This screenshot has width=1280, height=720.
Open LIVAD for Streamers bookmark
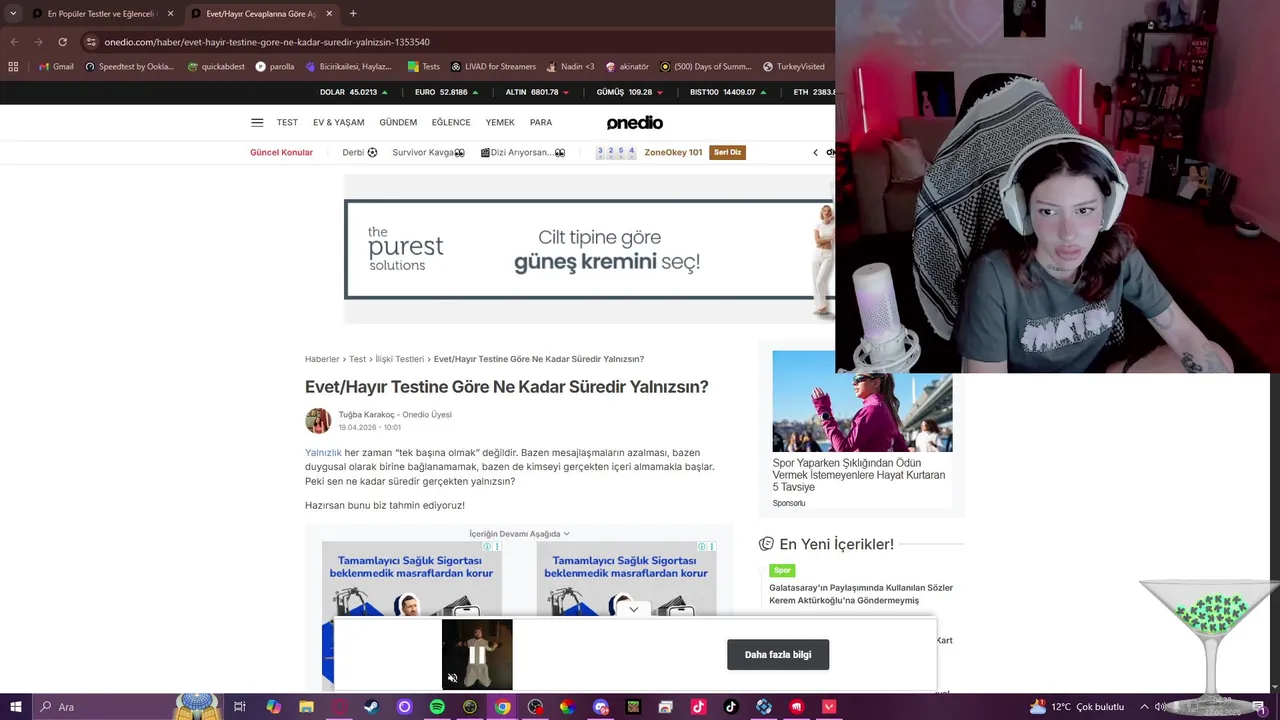(494, 67)
